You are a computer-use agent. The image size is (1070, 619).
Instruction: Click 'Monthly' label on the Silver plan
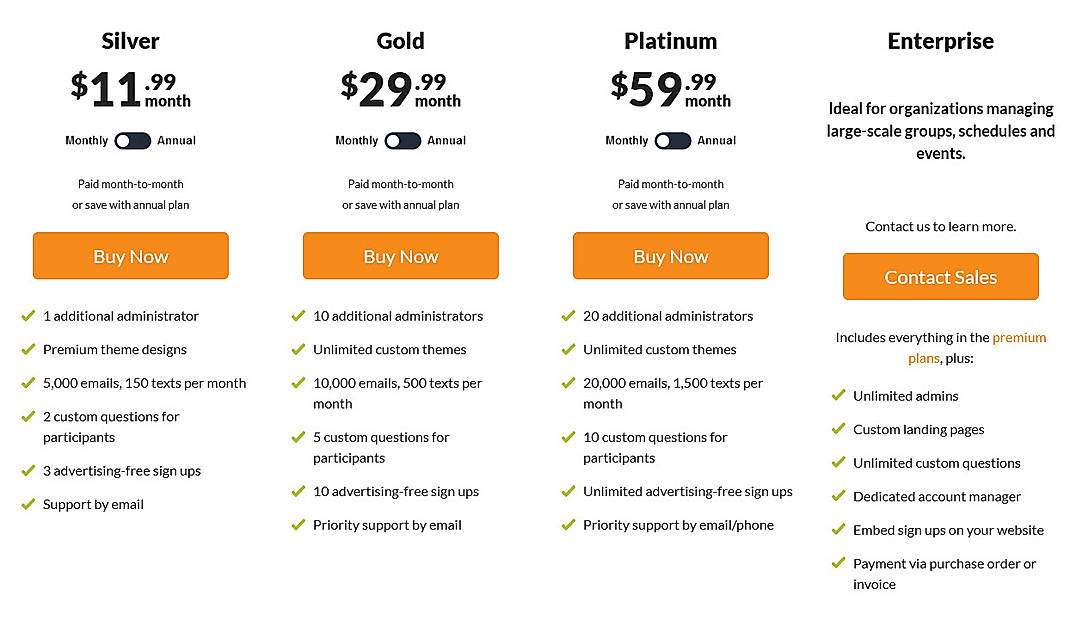pos(87,141)
